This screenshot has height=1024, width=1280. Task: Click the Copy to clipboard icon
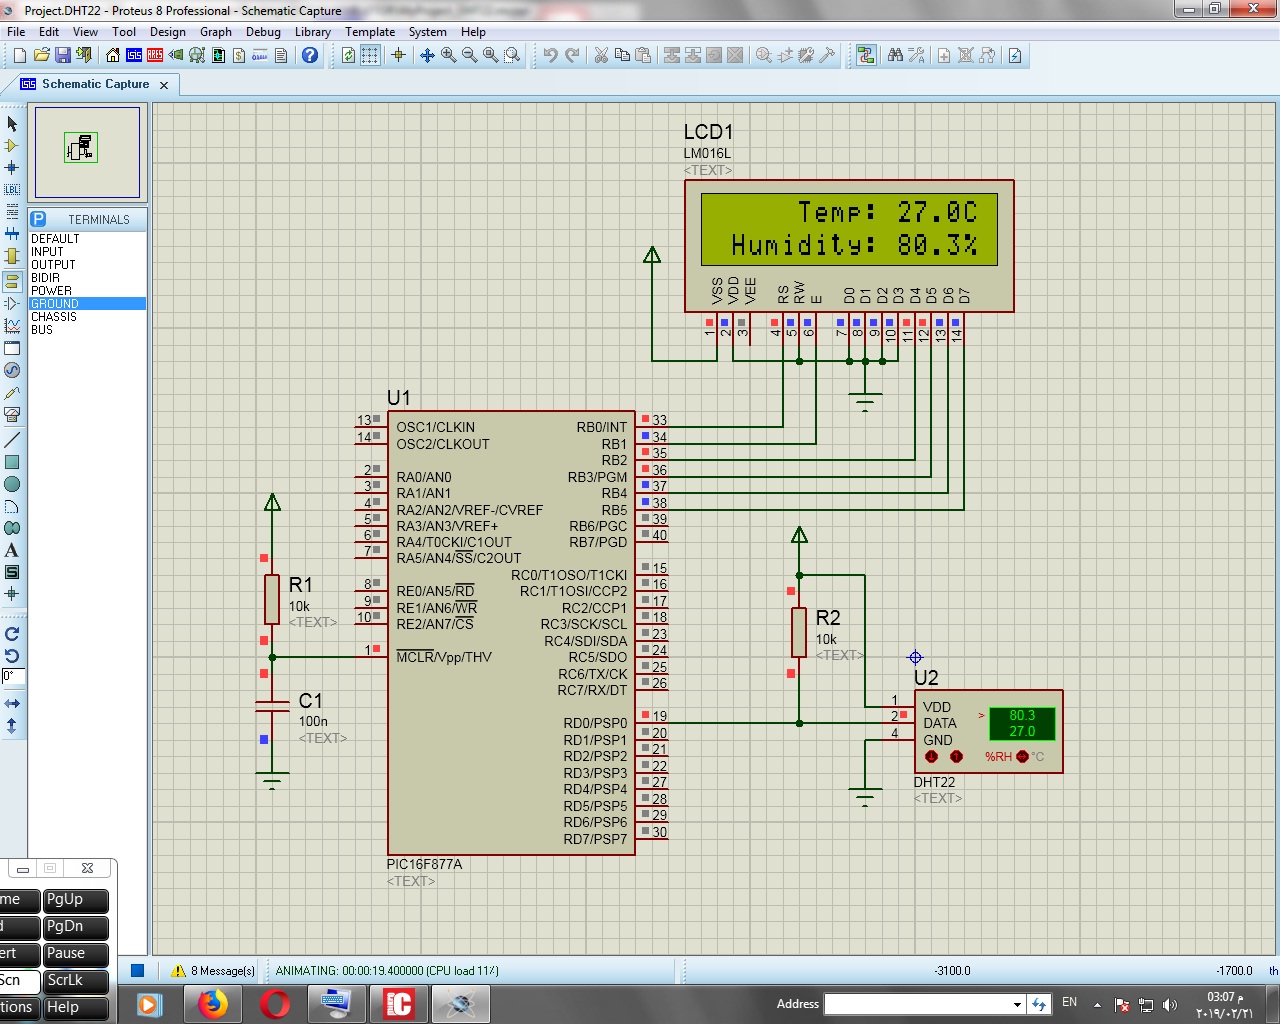(622, 55)
